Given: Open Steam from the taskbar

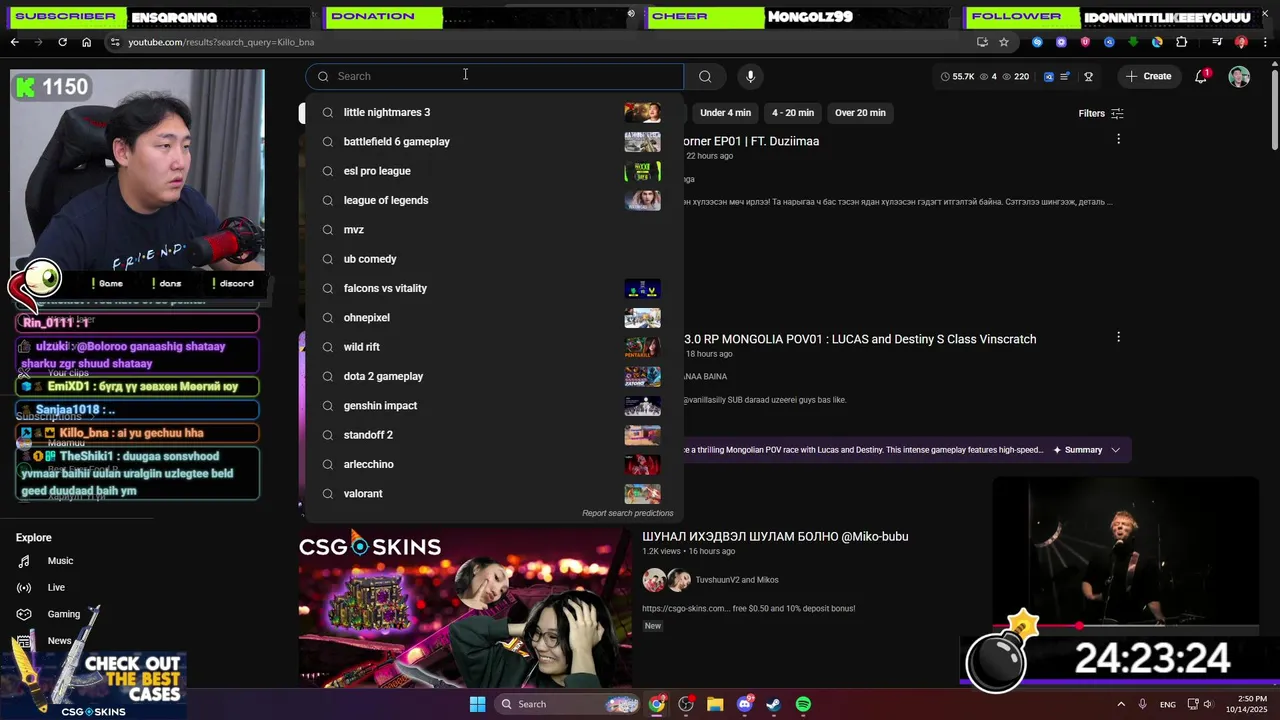Looking at the screenshot, I should tap(774, 704).
